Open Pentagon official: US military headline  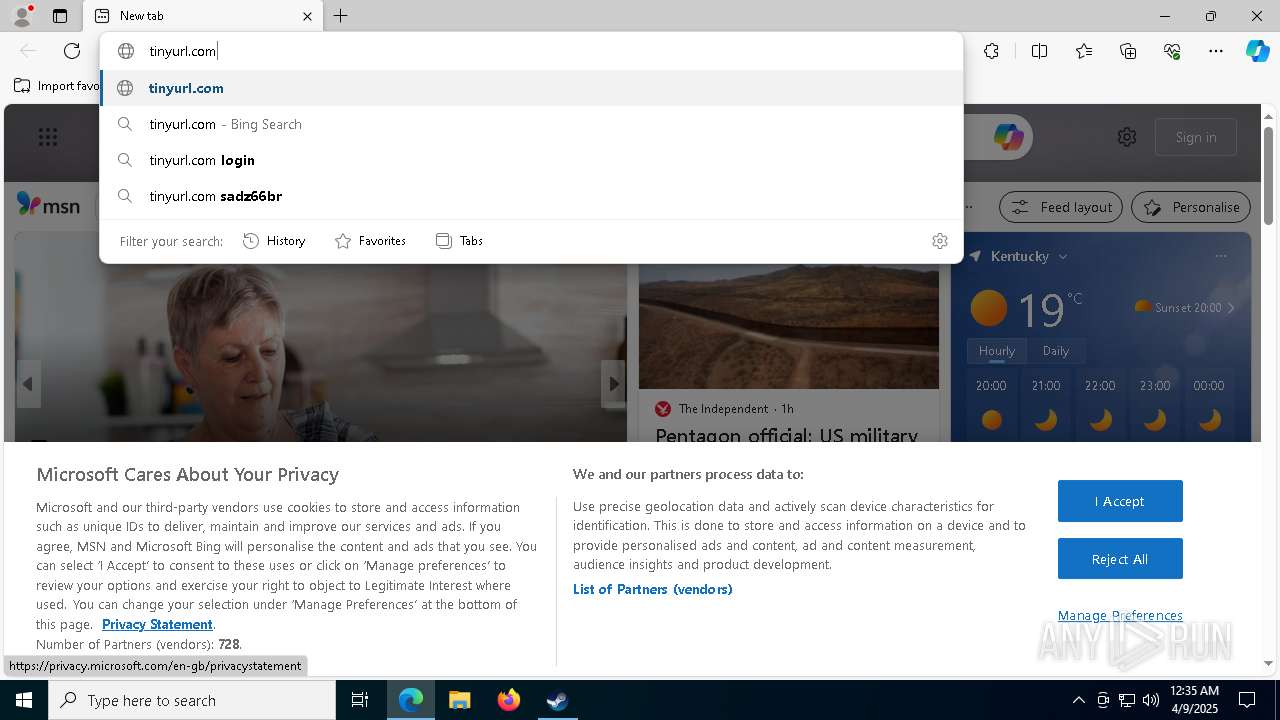tap(786, 434)
